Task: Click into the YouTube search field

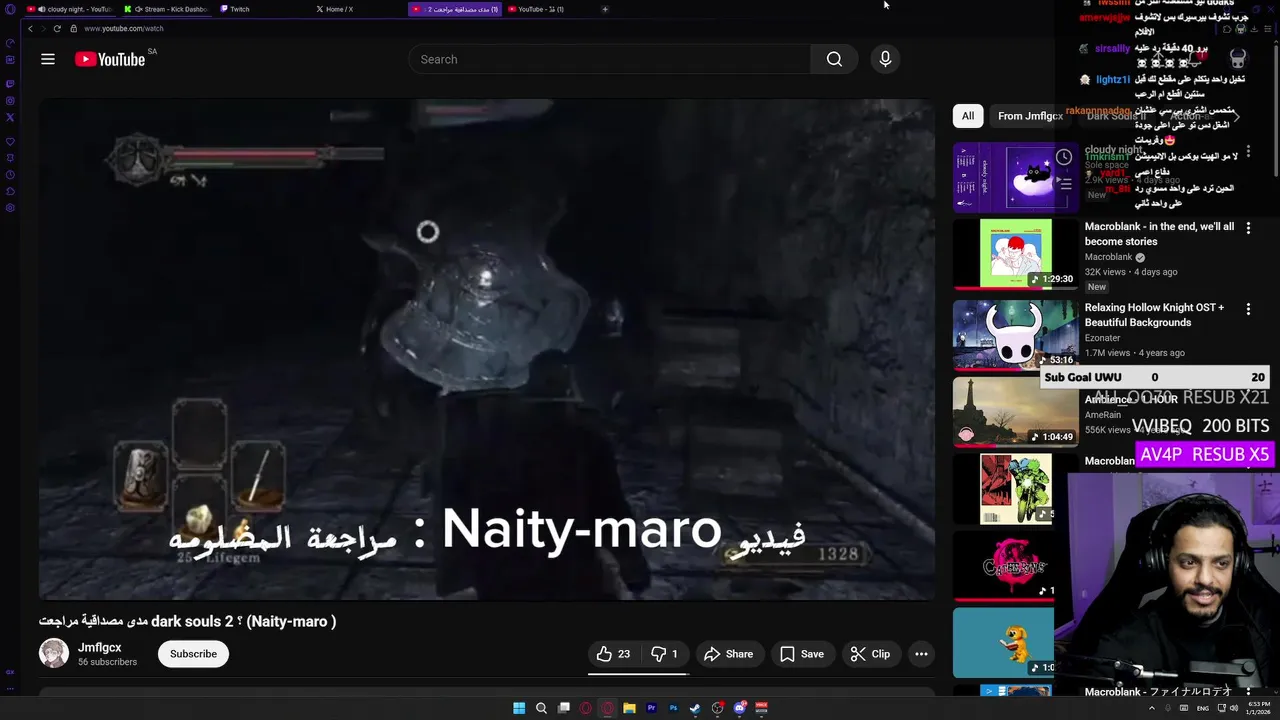Action: tap(609, 59)
